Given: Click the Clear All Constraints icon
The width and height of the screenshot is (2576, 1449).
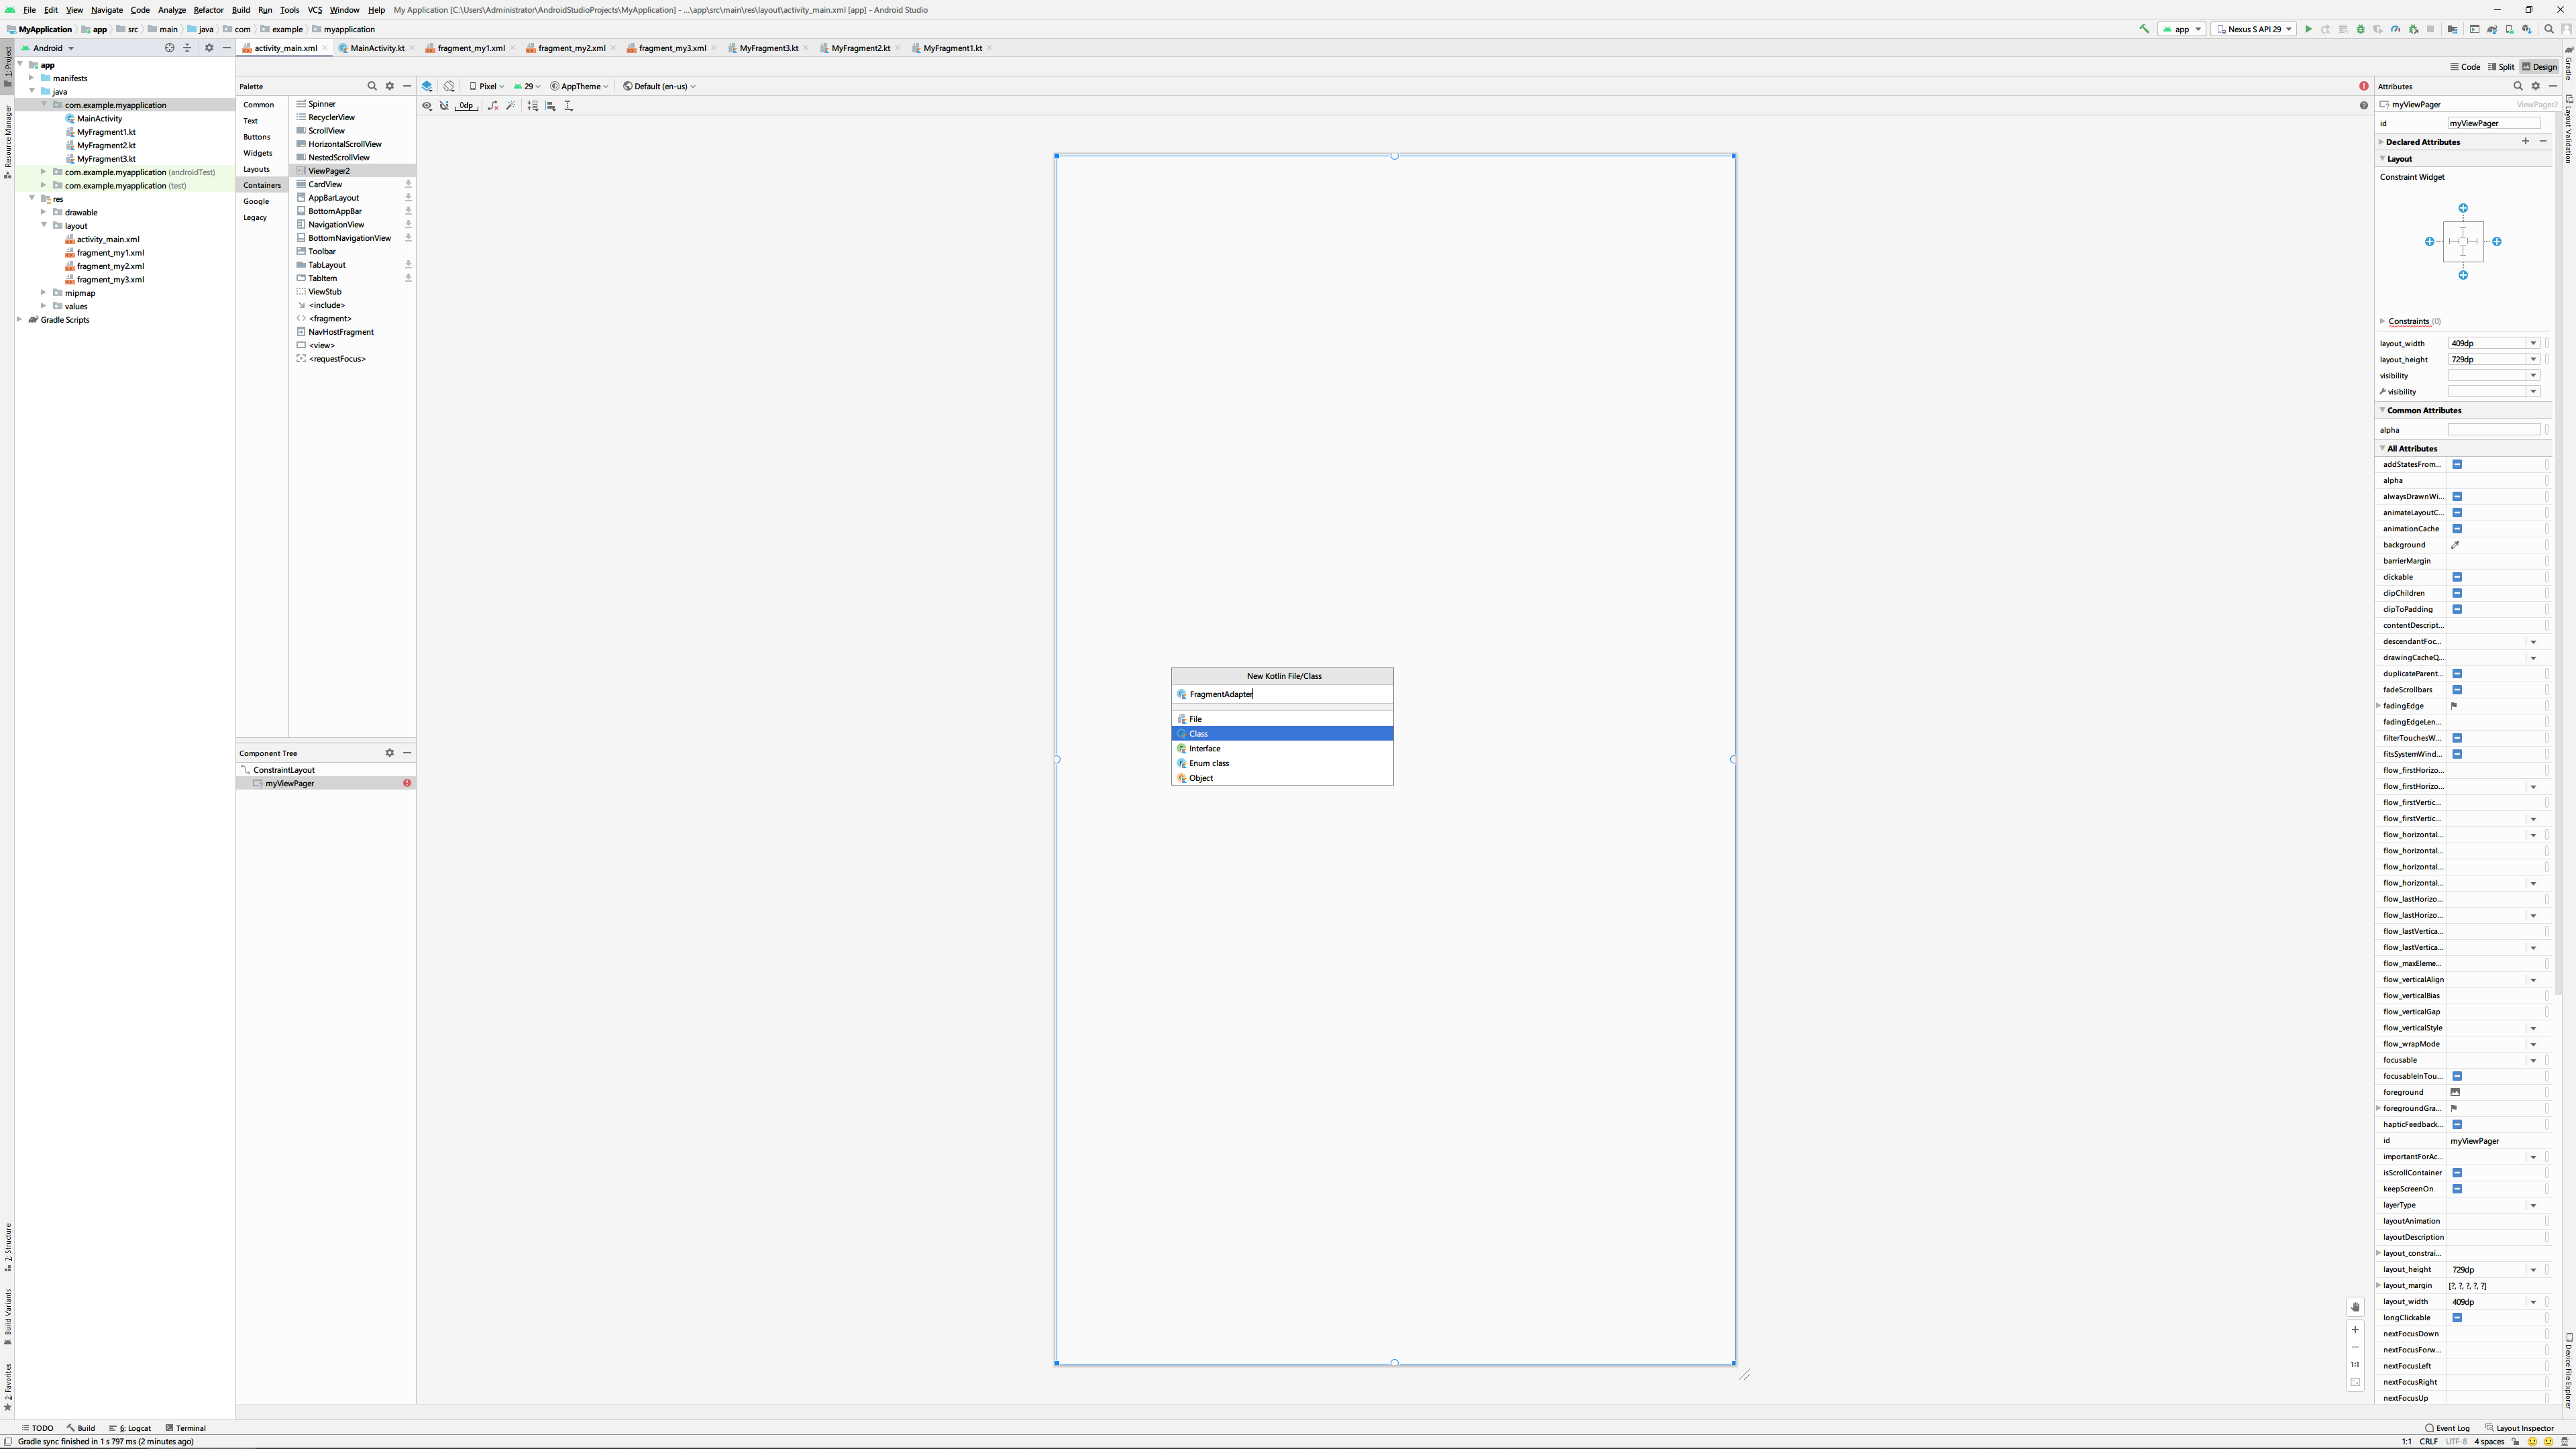Looking at the screenshot, I should 493,106.
